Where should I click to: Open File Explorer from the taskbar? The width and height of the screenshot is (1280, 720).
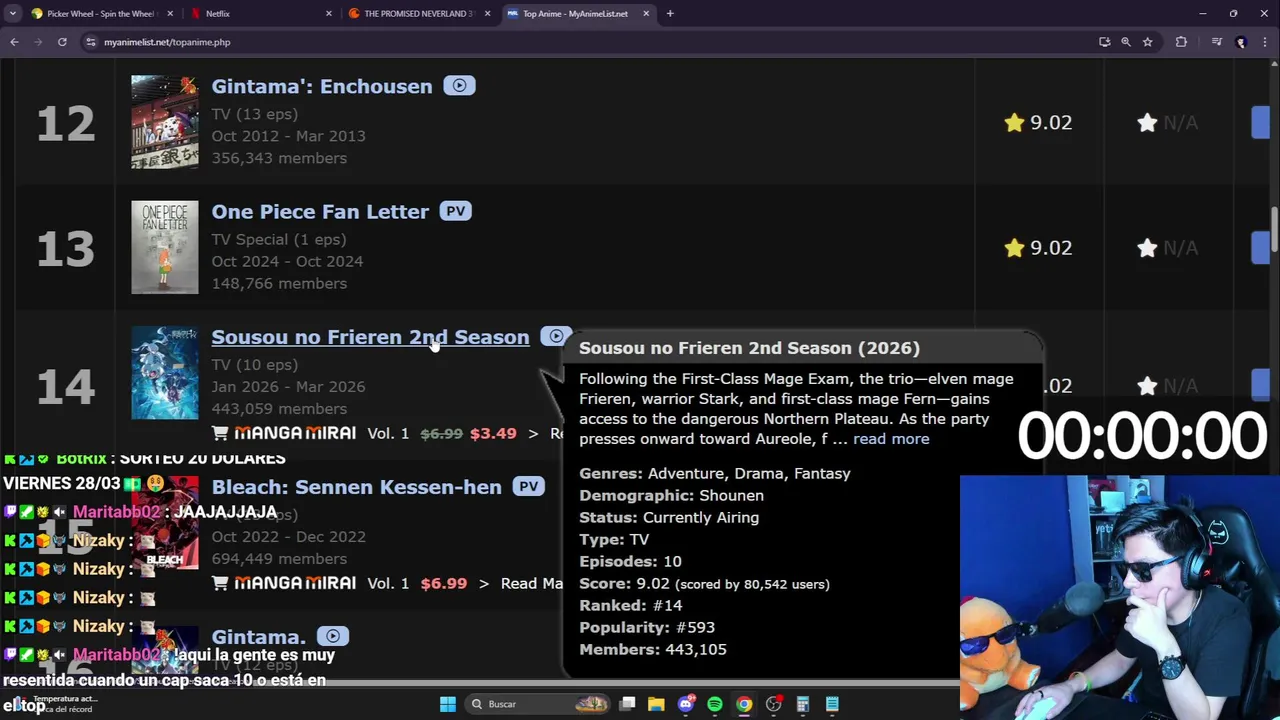coord(656,704)
